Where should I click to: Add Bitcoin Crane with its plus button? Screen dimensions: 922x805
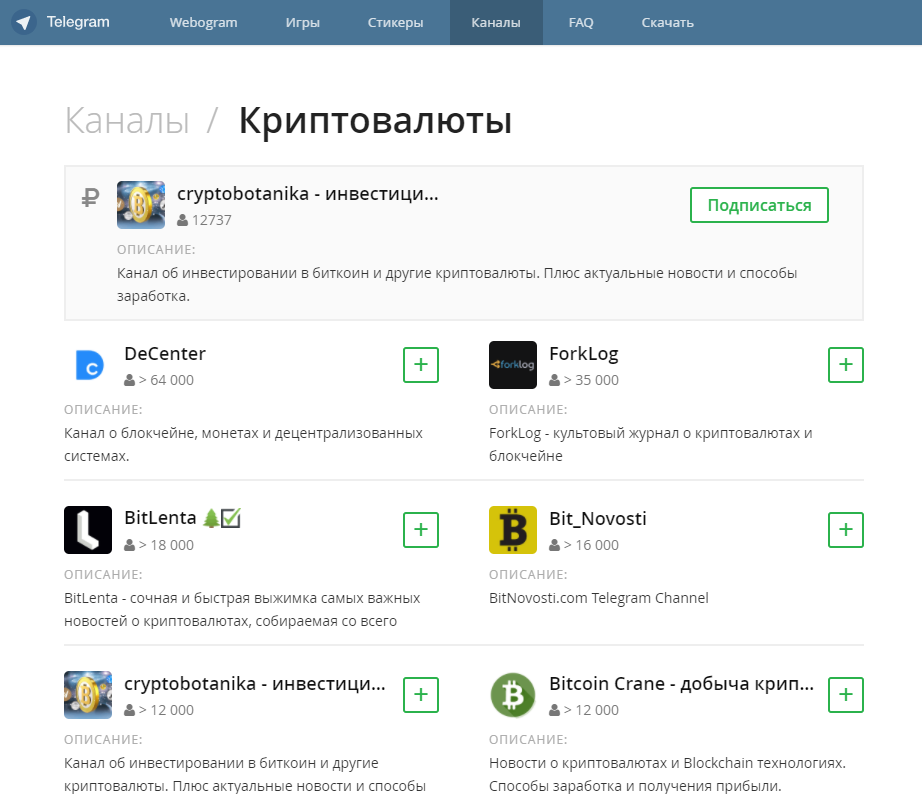point(845,694)
